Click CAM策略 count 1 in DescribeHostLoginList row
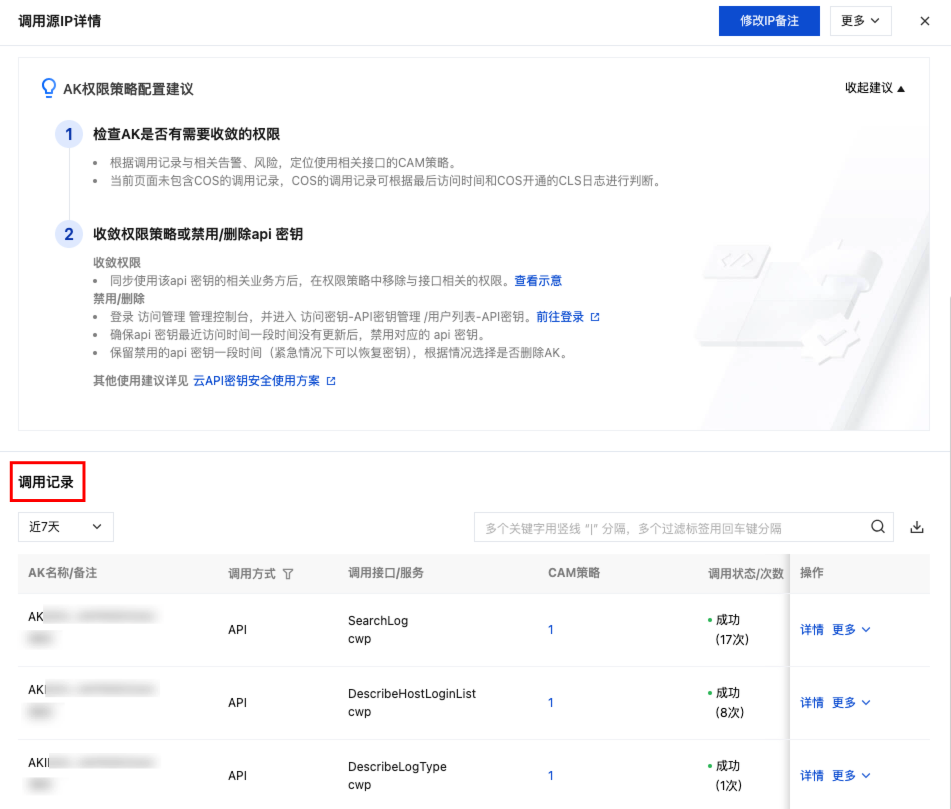This screenshot has height=809, width=951. coord(551,702)
